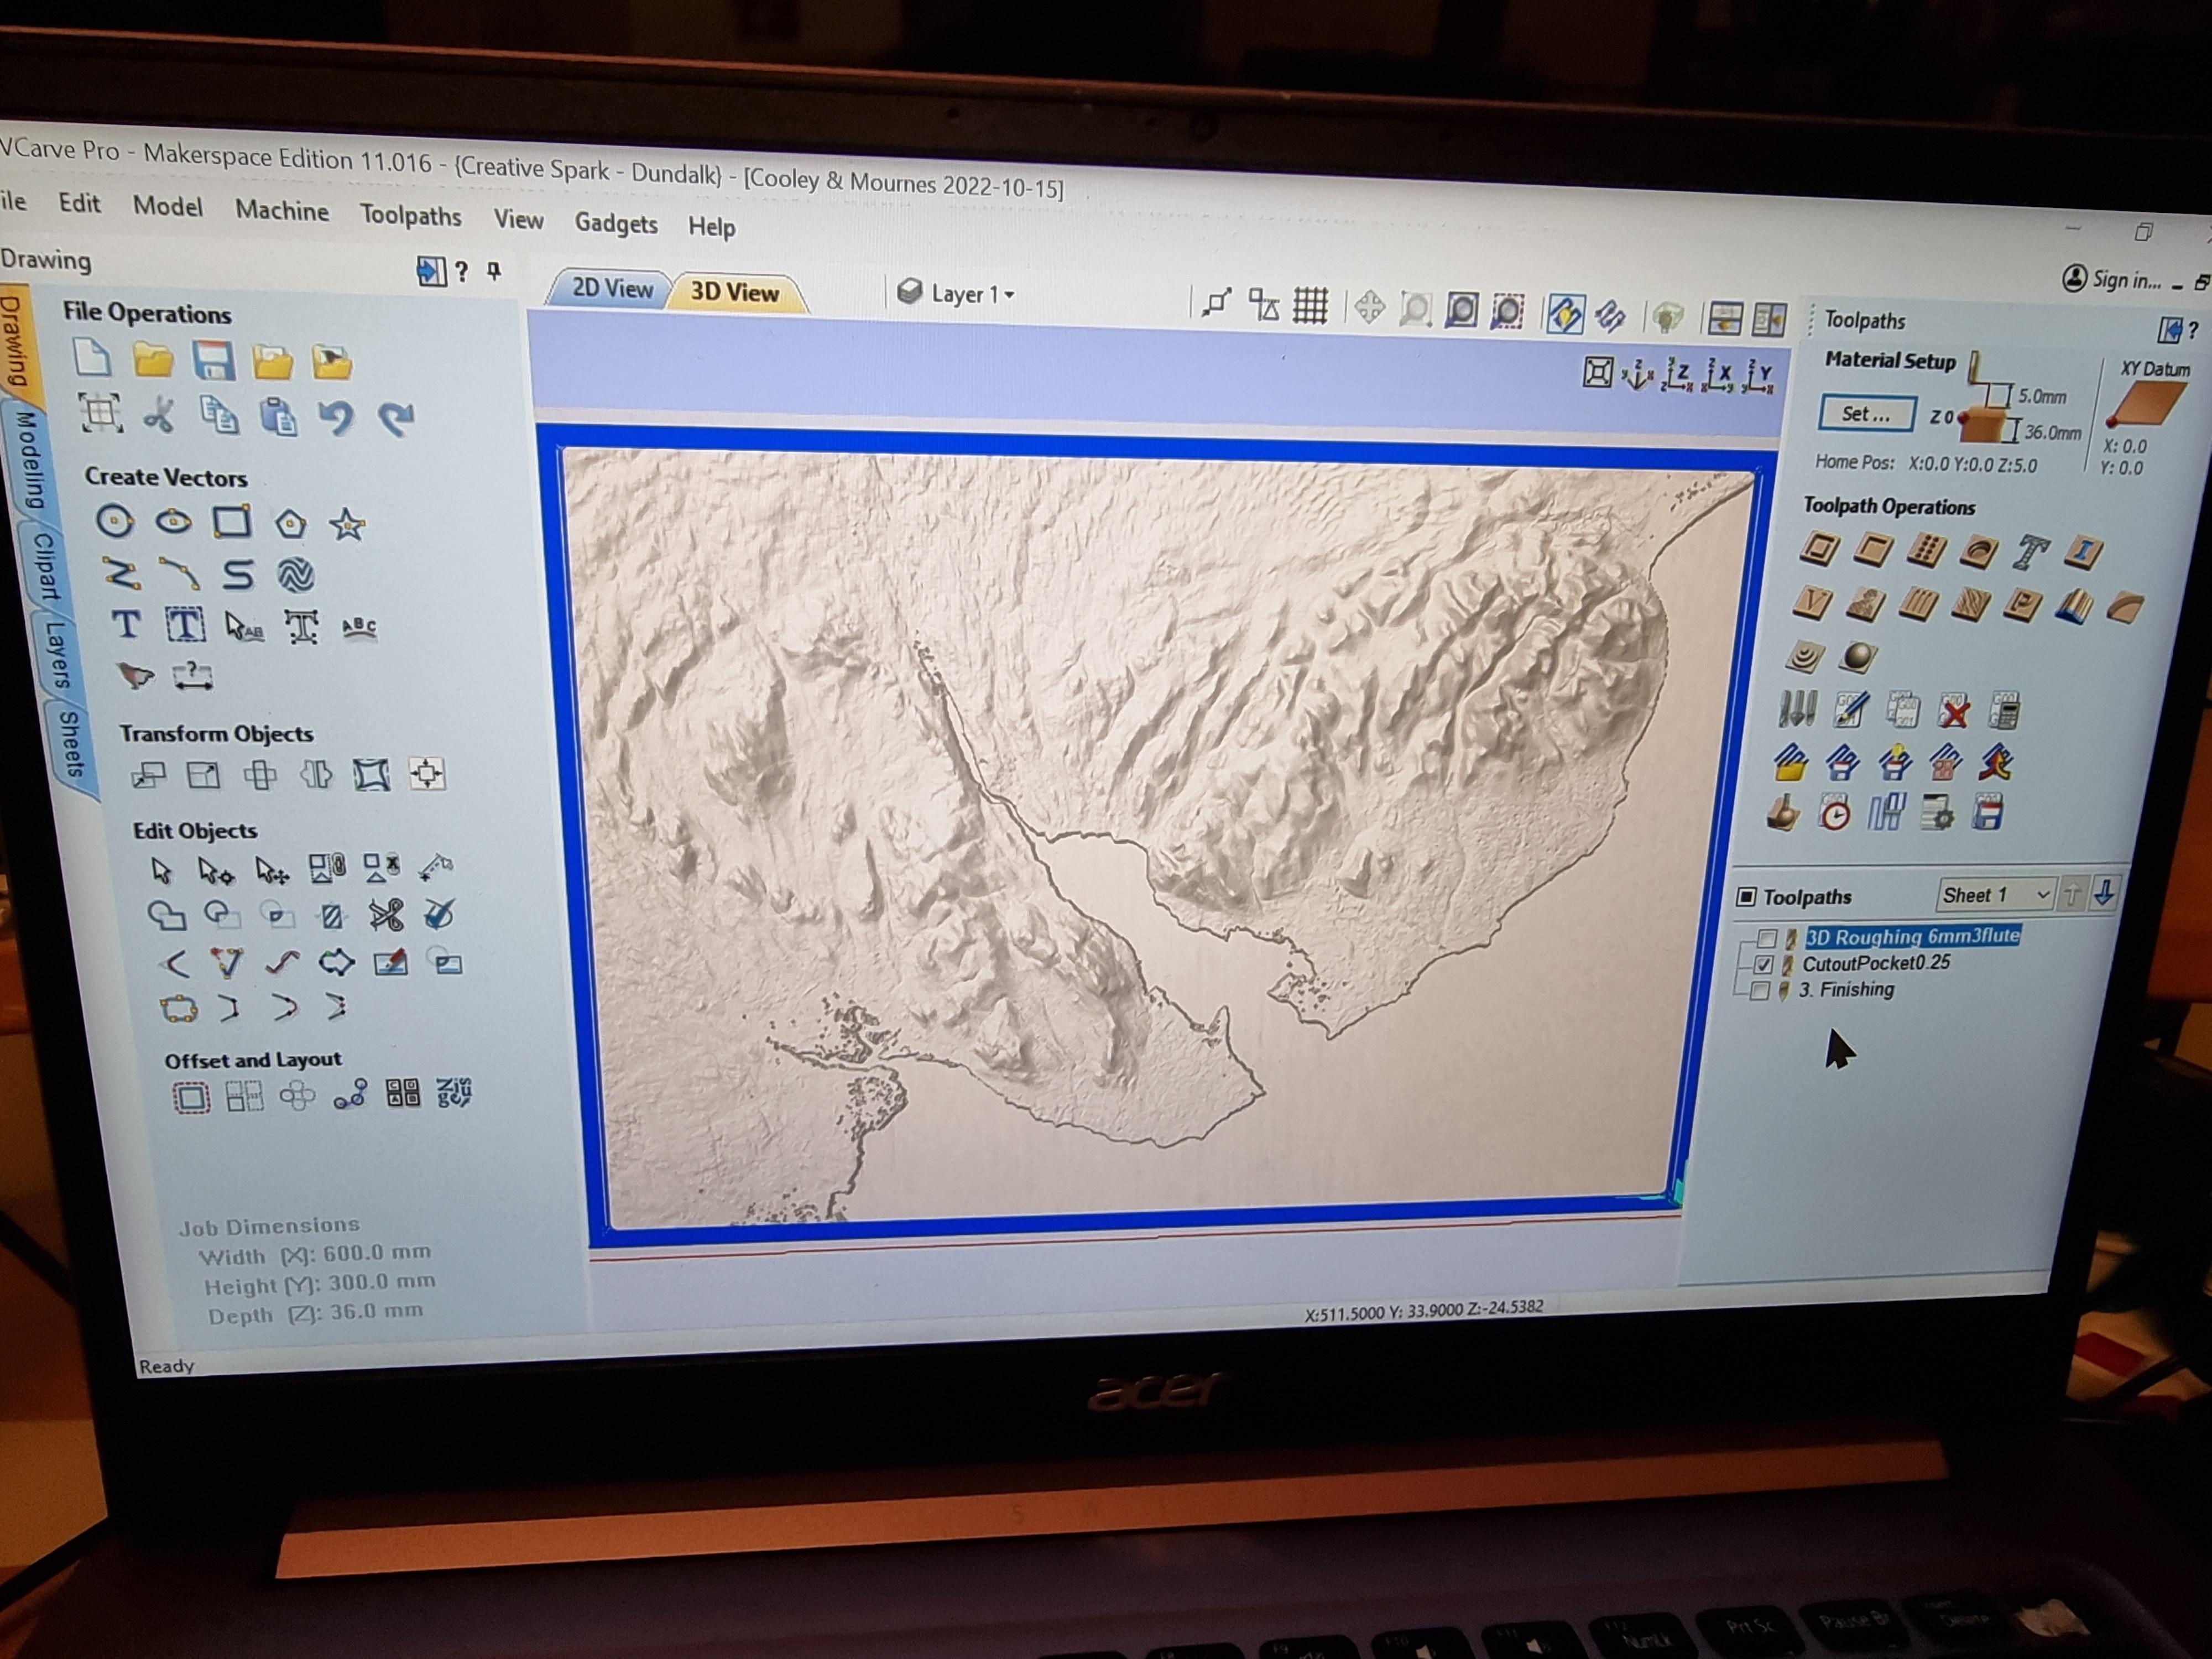The height and width of the screenshot is (1659, 2212).
Task: Open the Layer 1 selector dropdown
Action: tap(1010, 294)
